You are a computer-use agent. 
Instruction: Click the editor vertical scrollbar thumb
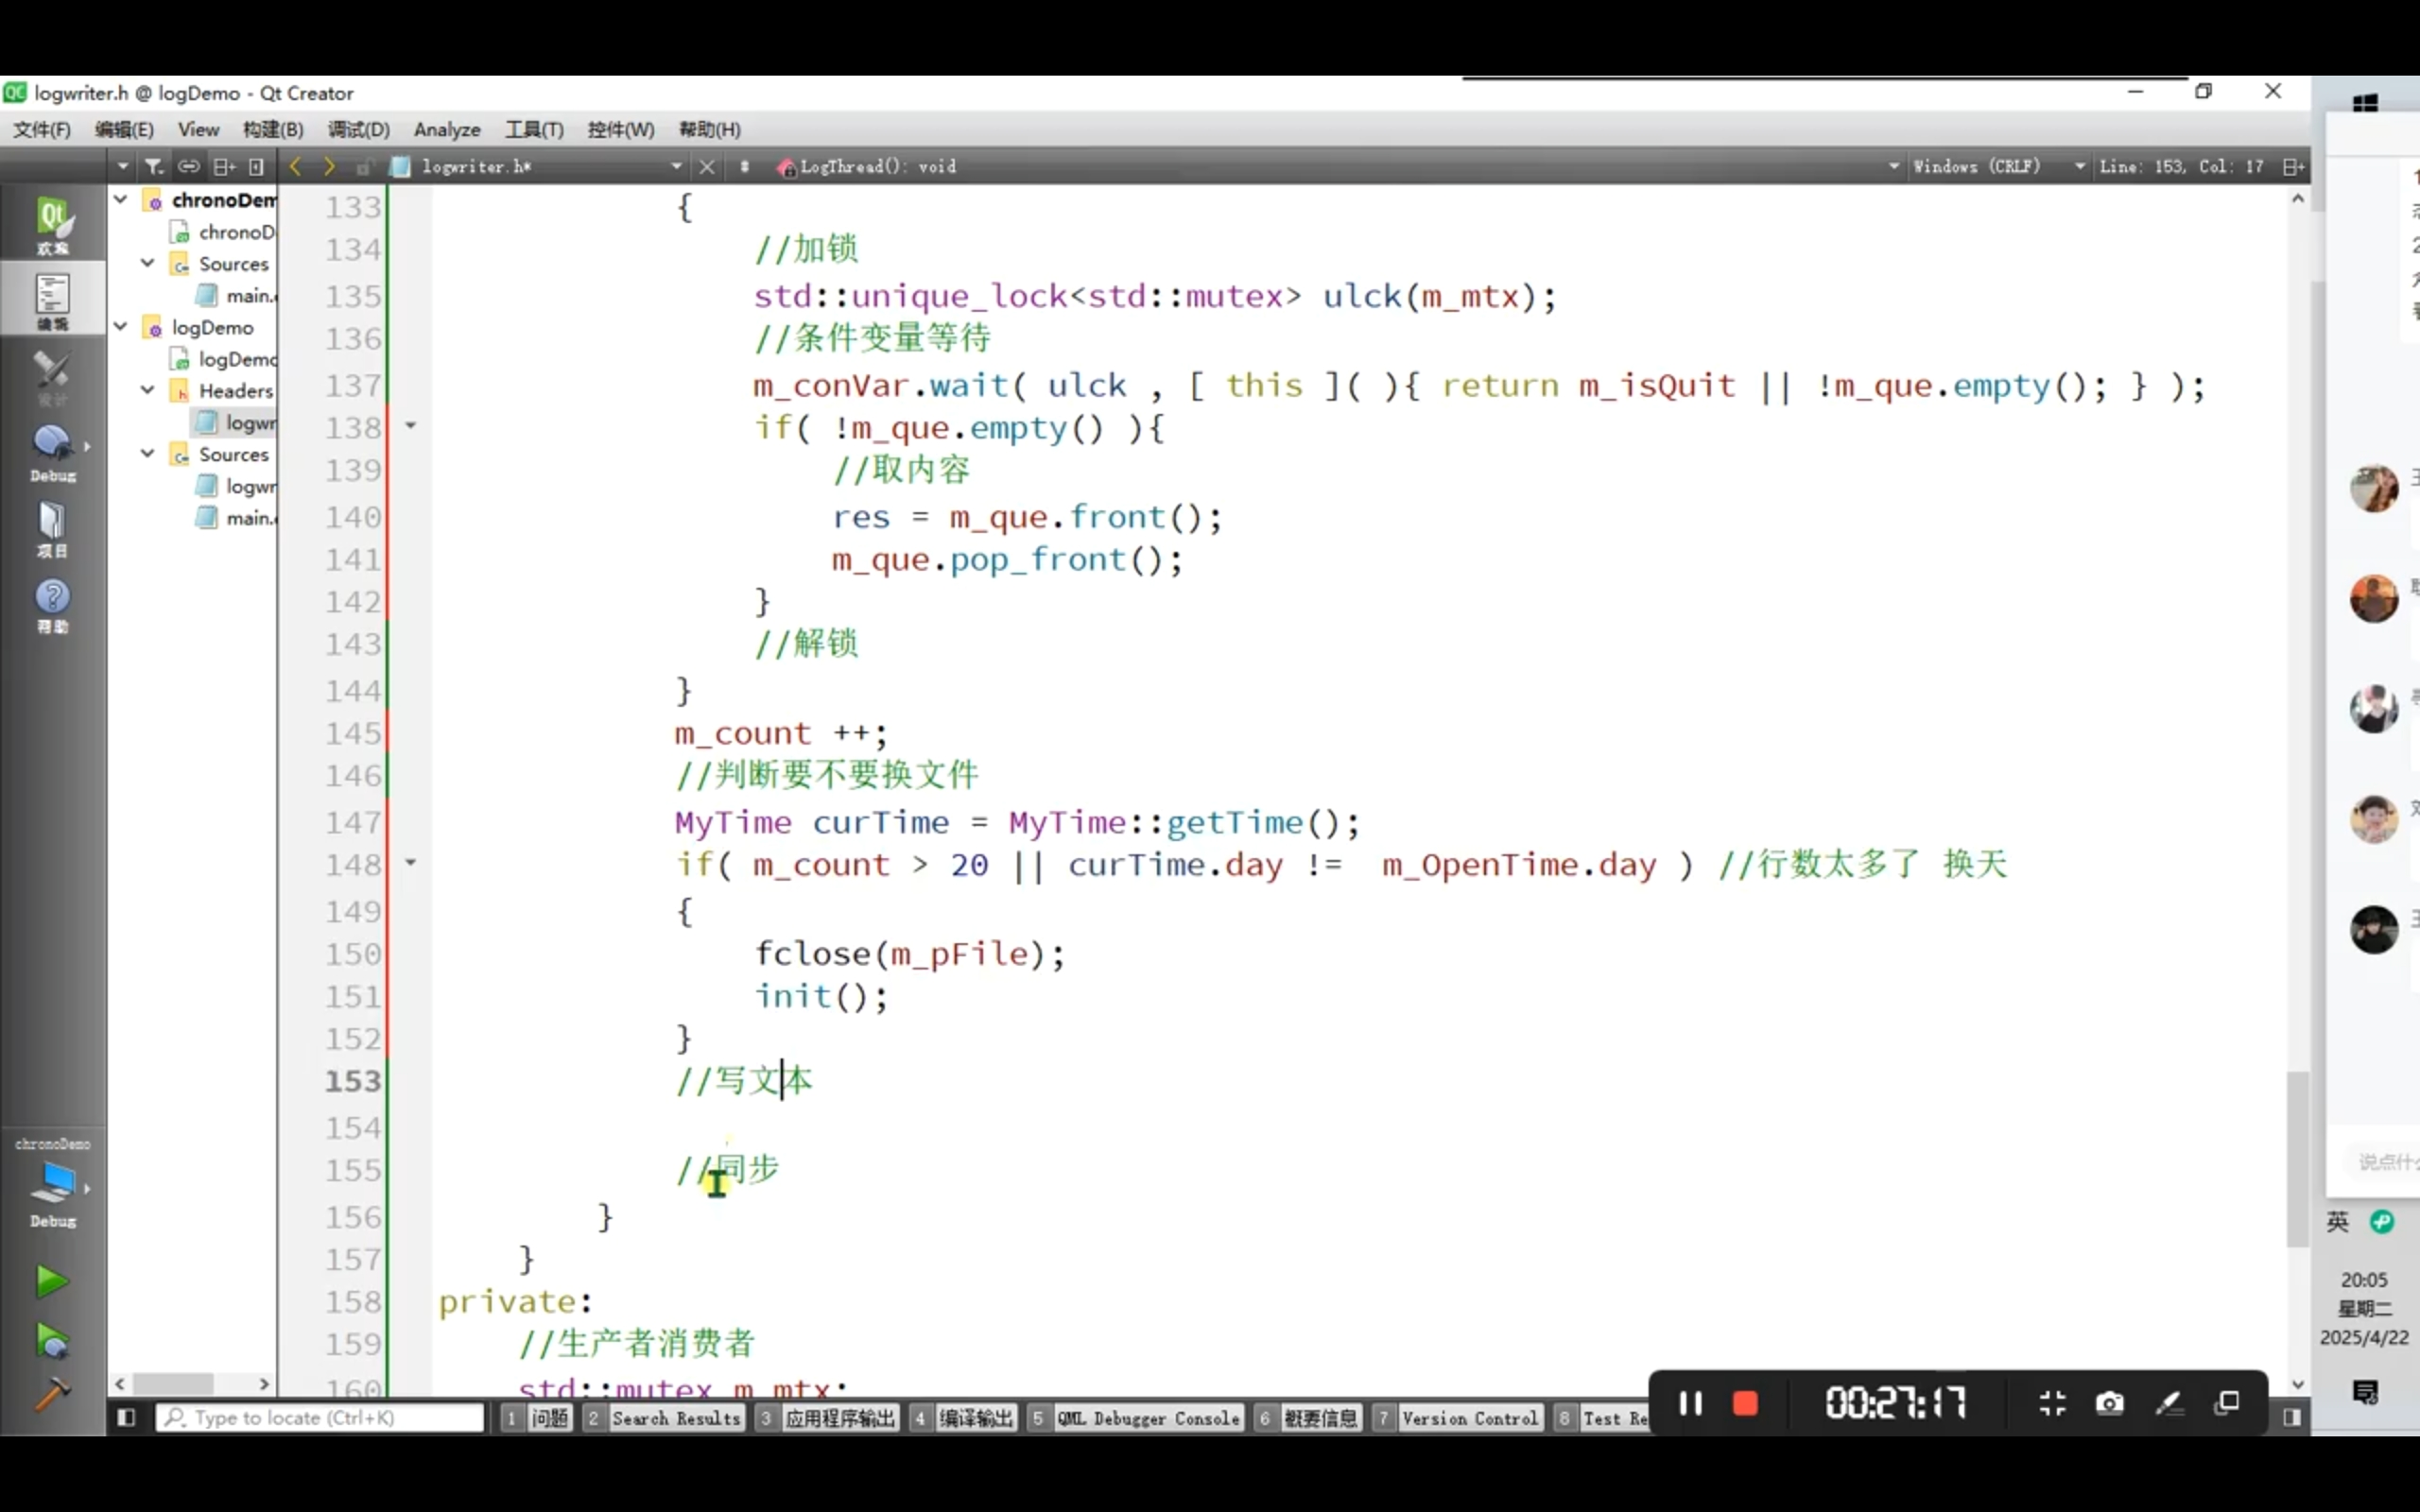2297,1160
